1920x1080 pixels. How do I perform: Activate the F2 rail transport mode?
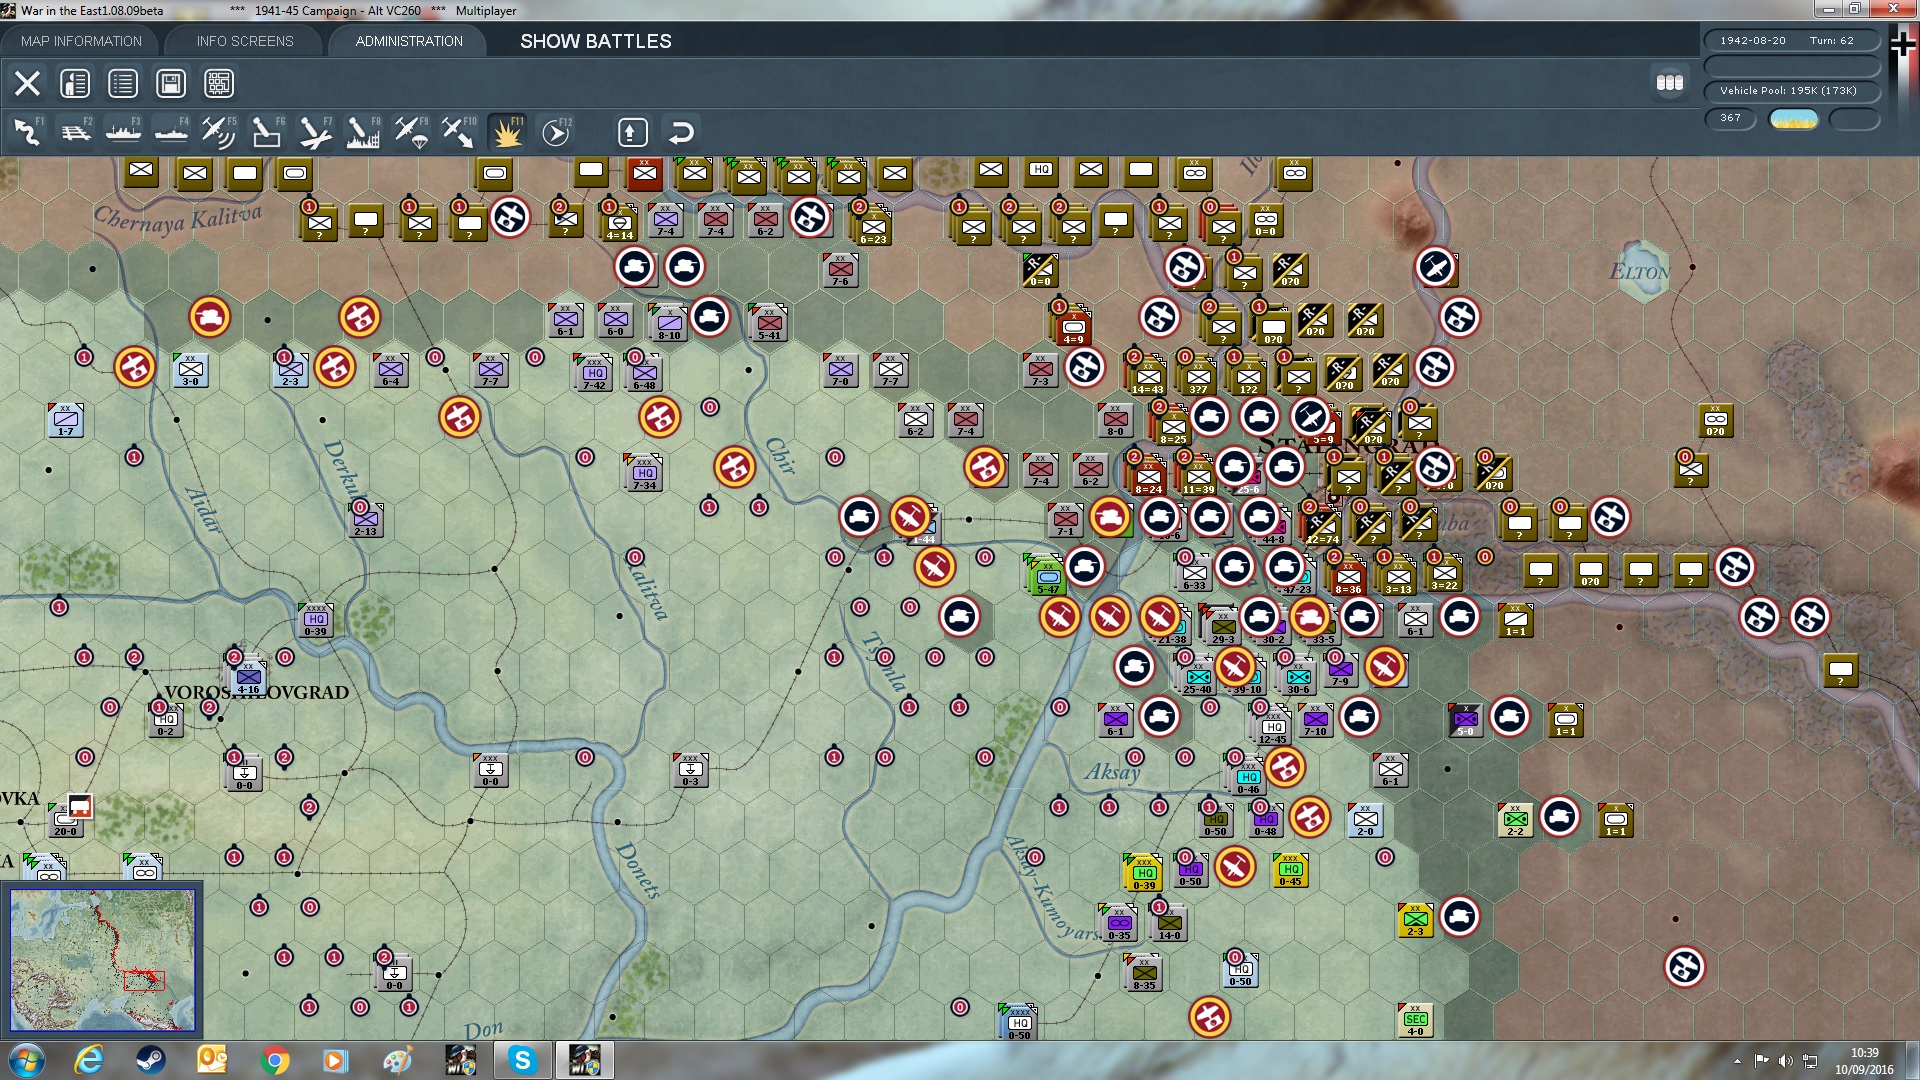[x=76, y=131]
